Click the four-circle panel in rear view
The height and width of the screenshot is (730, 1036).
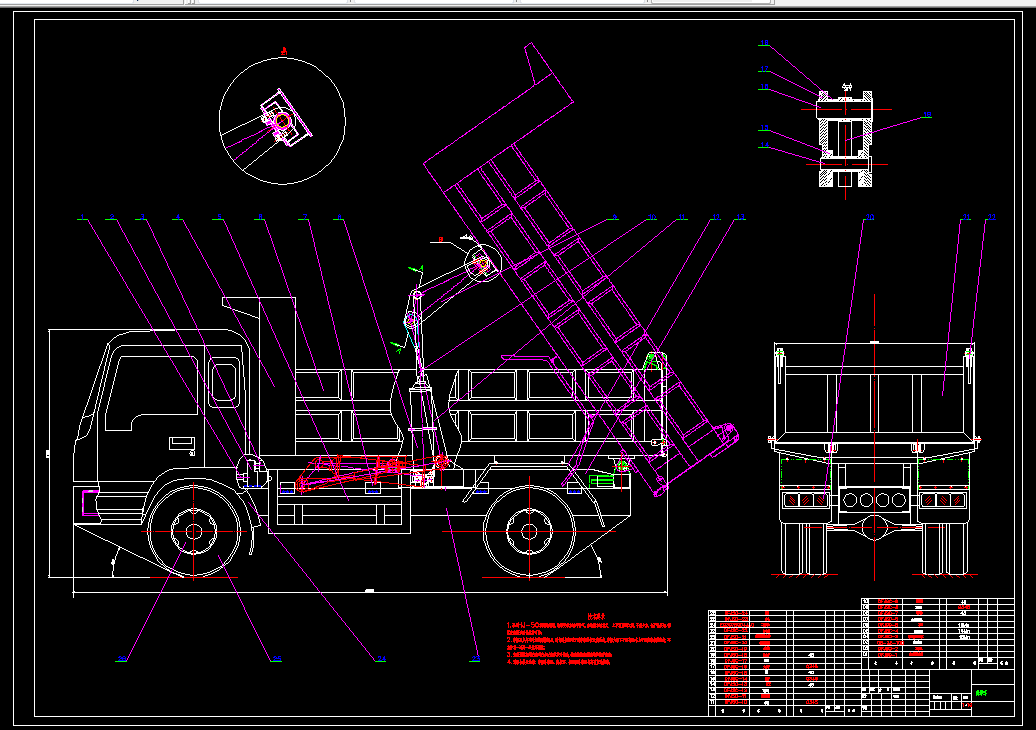[875, 500]
